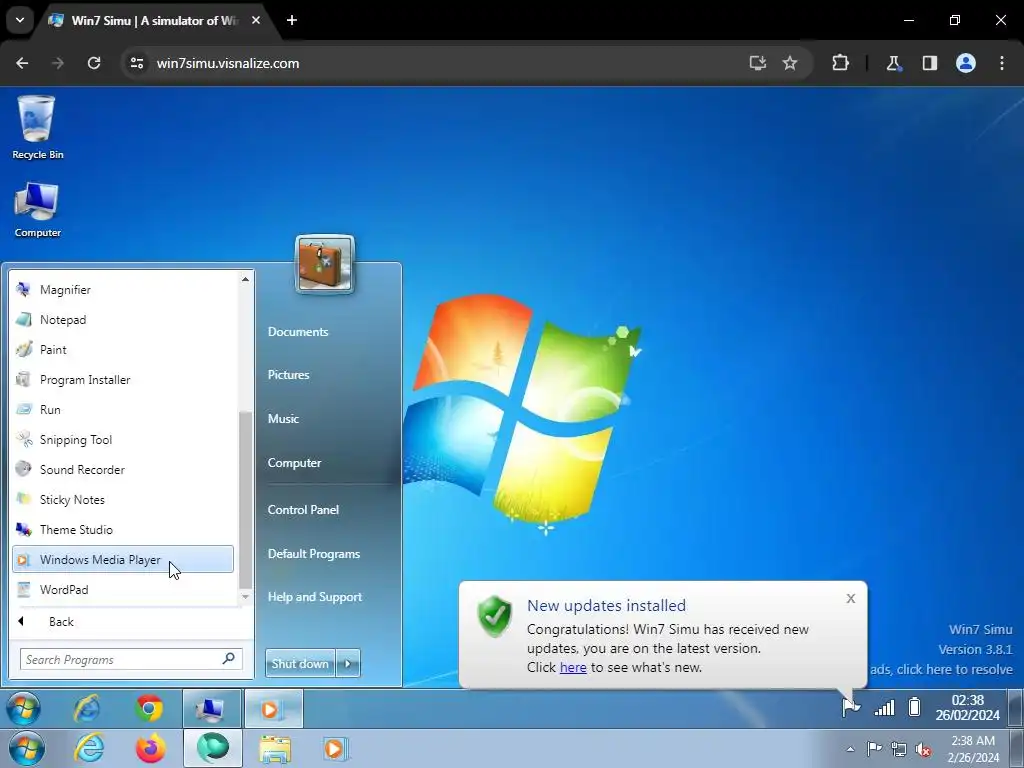Screen dimensions: 1024x768
Task: Click the network signal icon in simulator tray
Action: tap(884, 707)
